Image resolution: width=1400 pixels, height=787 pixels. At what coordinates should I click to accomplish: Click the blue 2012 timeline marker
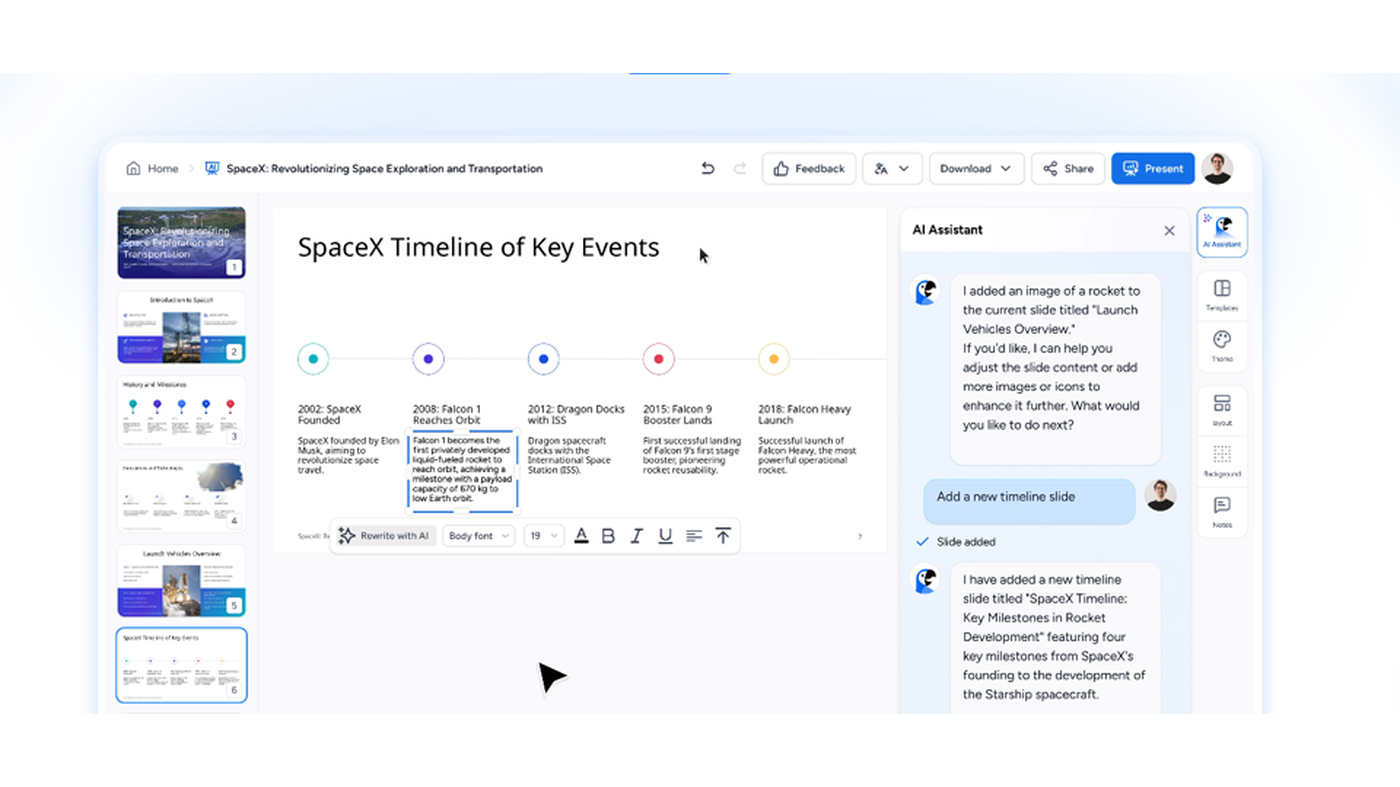[x=543, y=359]
